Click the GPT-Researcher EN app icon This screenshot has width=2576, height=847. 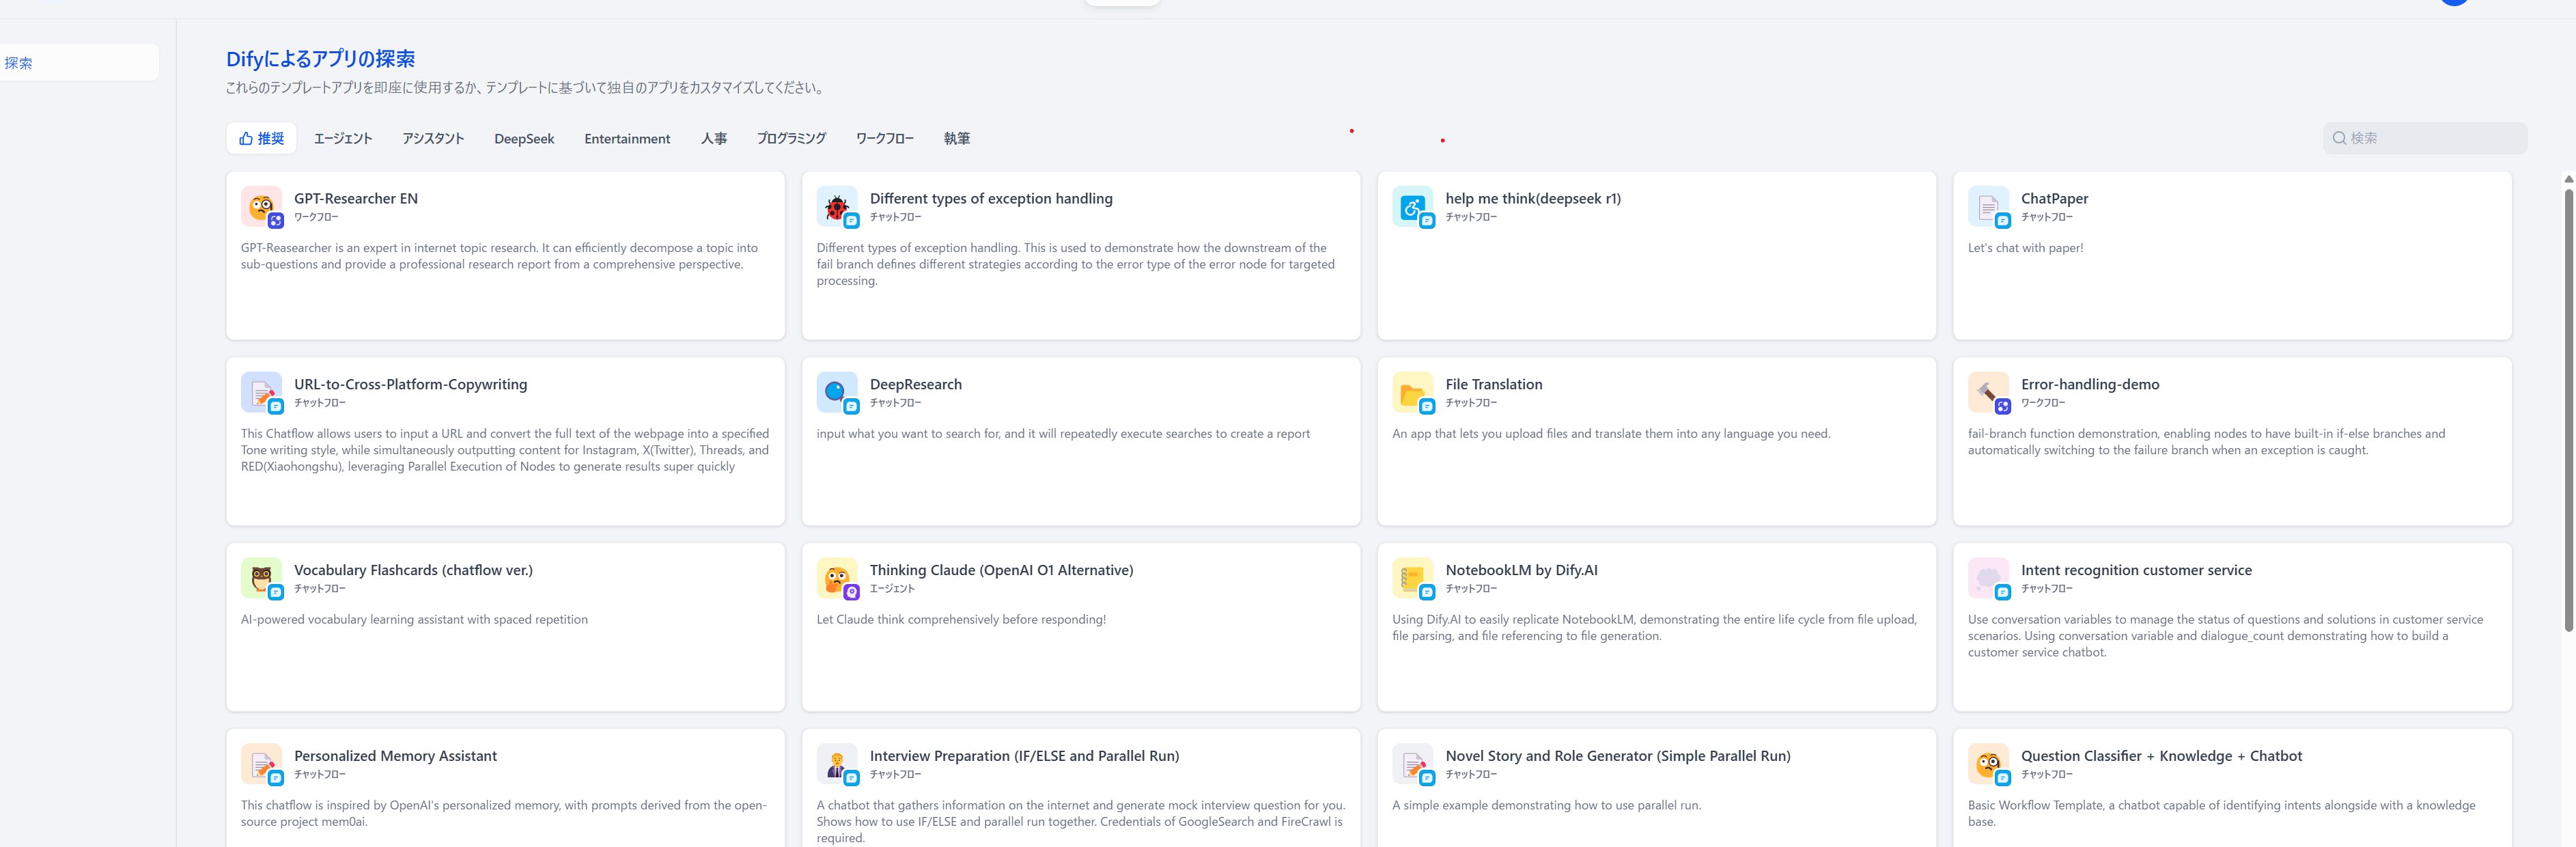click(261, 207)
